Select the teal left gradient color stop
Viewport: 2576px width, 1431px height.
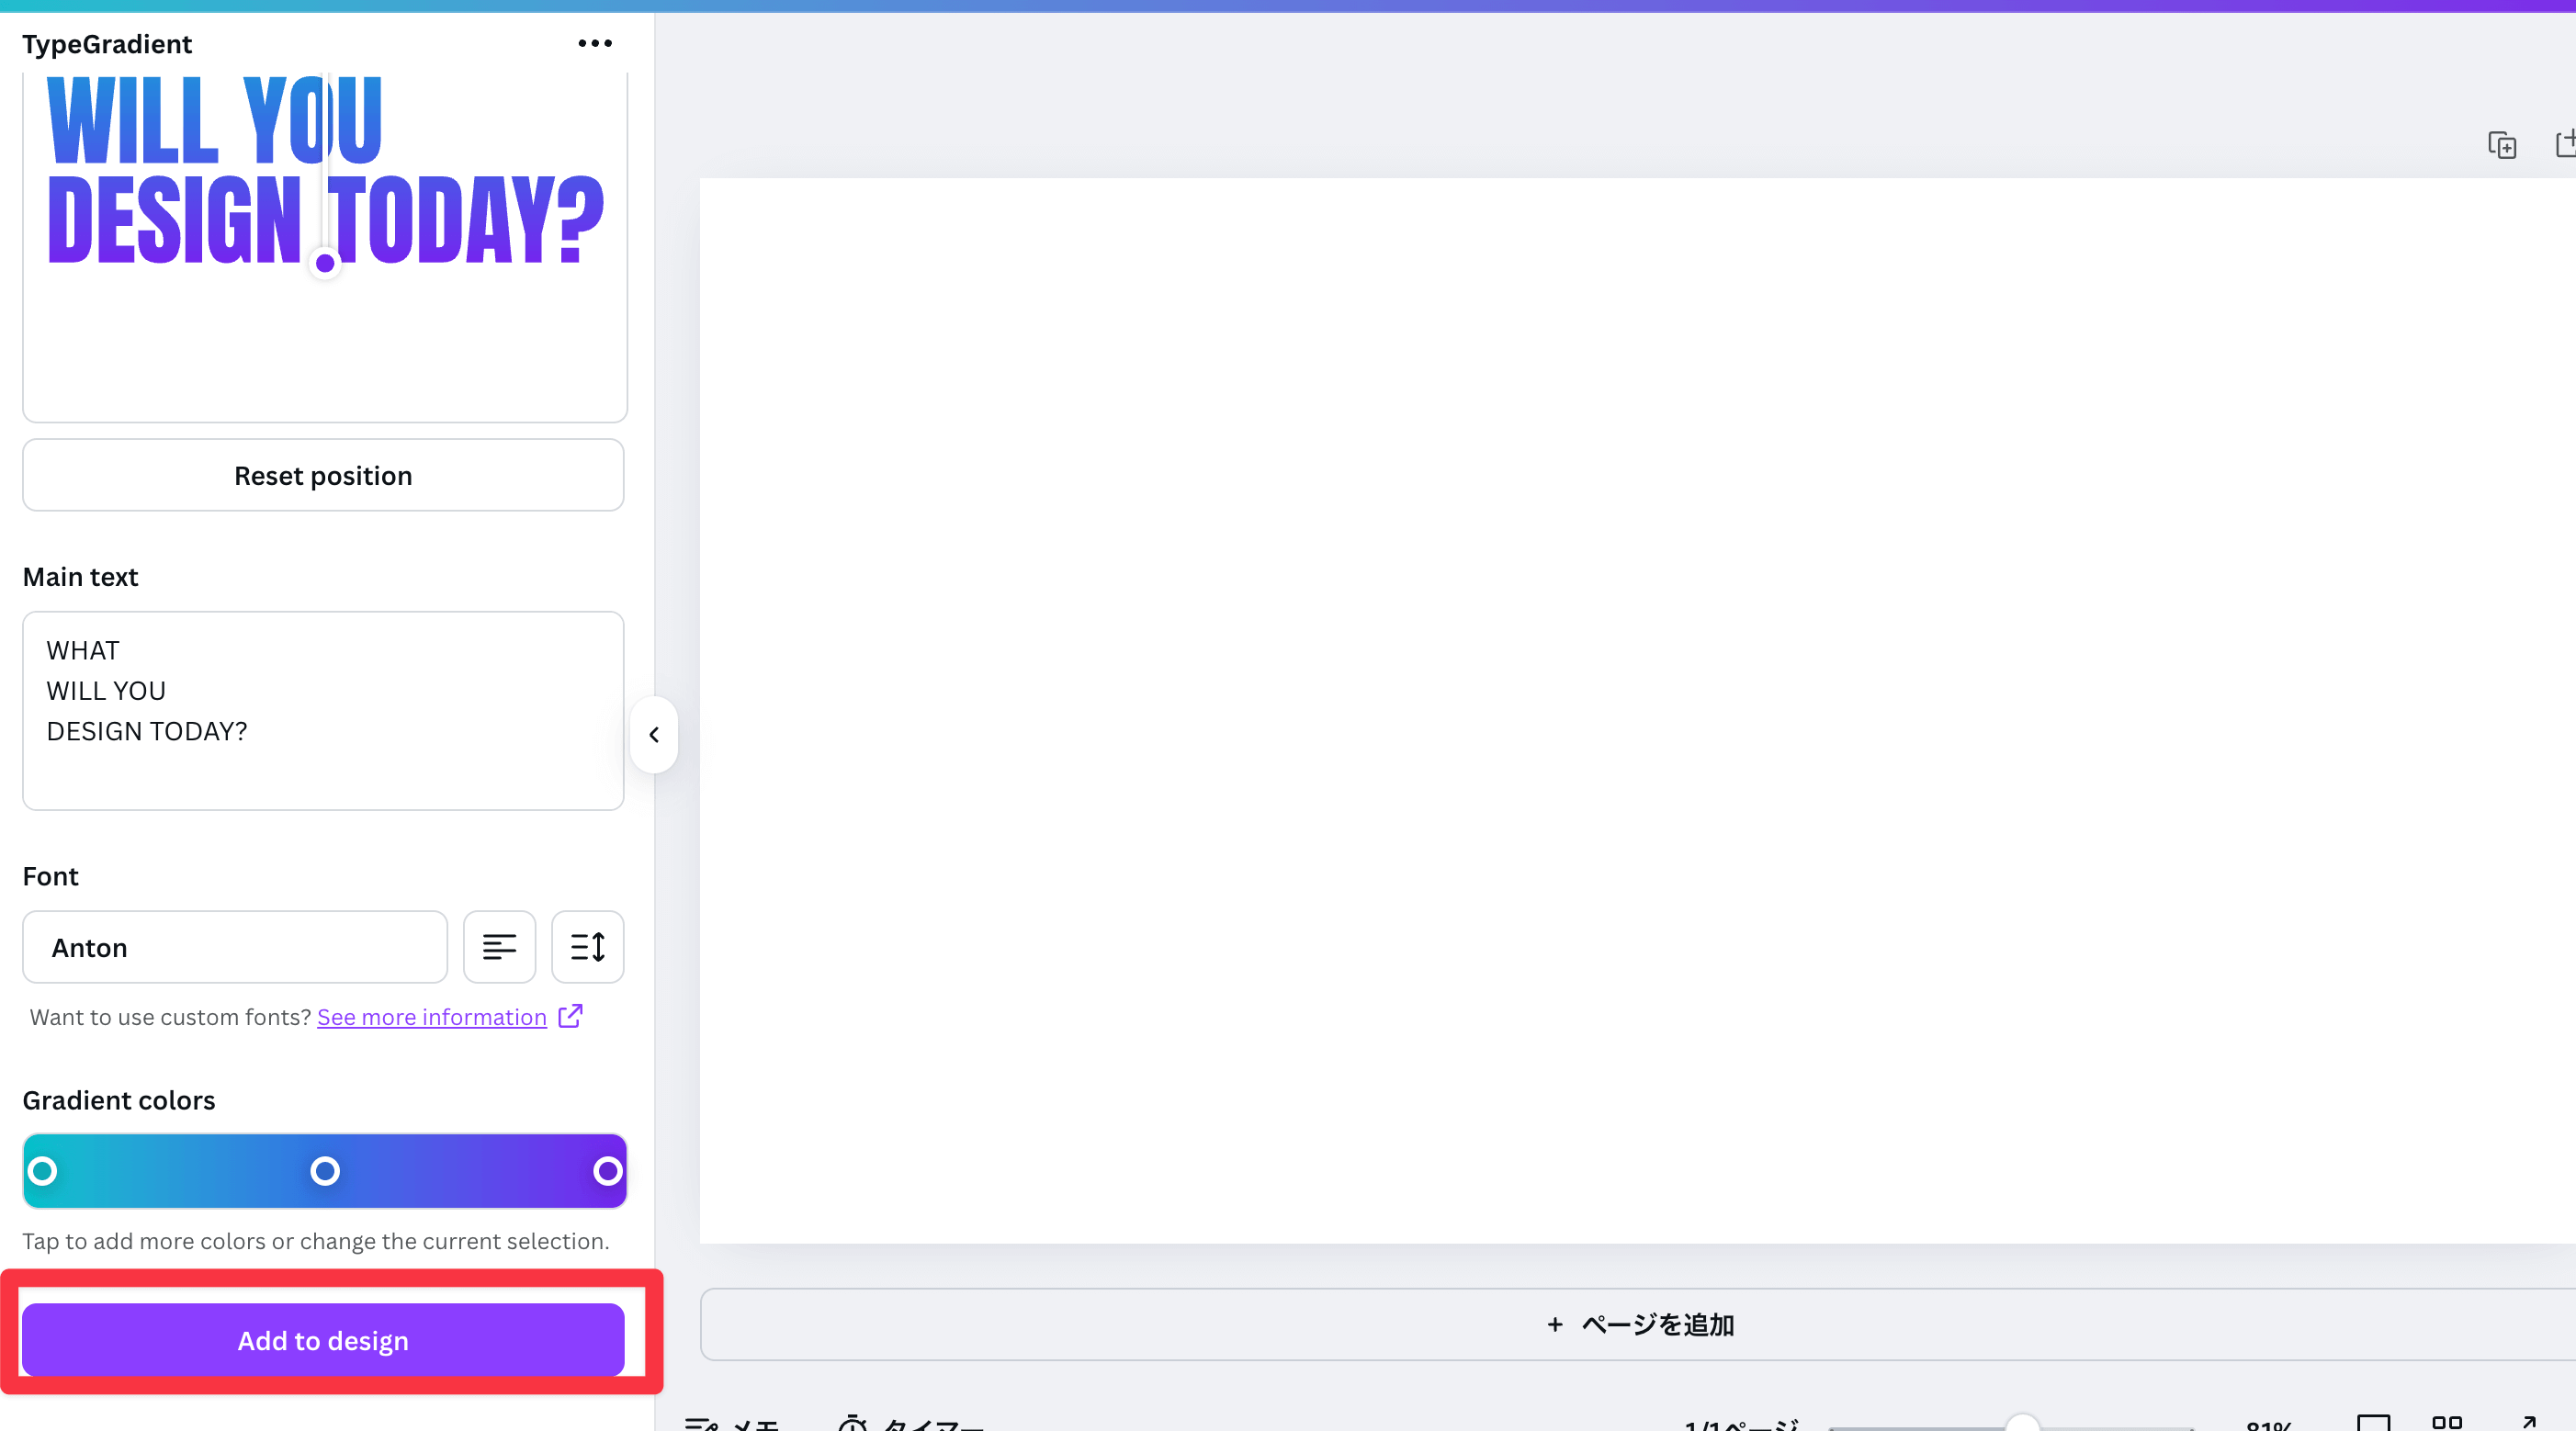click(x=43, y=1170)
